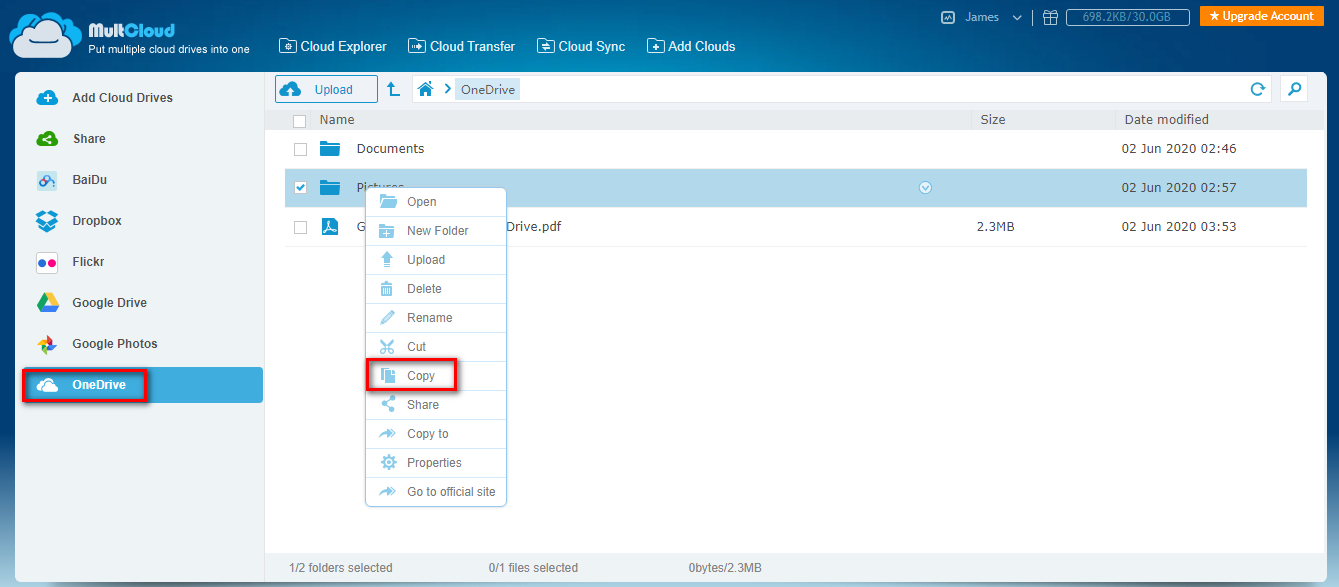
Task: Choose Cut from the context menu
Action: (x=436, y=347)
